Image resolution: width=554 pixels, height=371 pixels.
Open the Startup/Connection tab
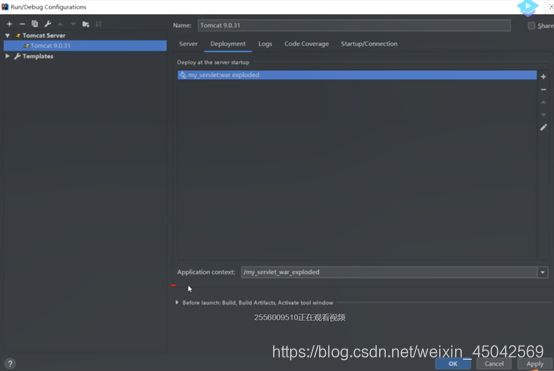(369, 44)
